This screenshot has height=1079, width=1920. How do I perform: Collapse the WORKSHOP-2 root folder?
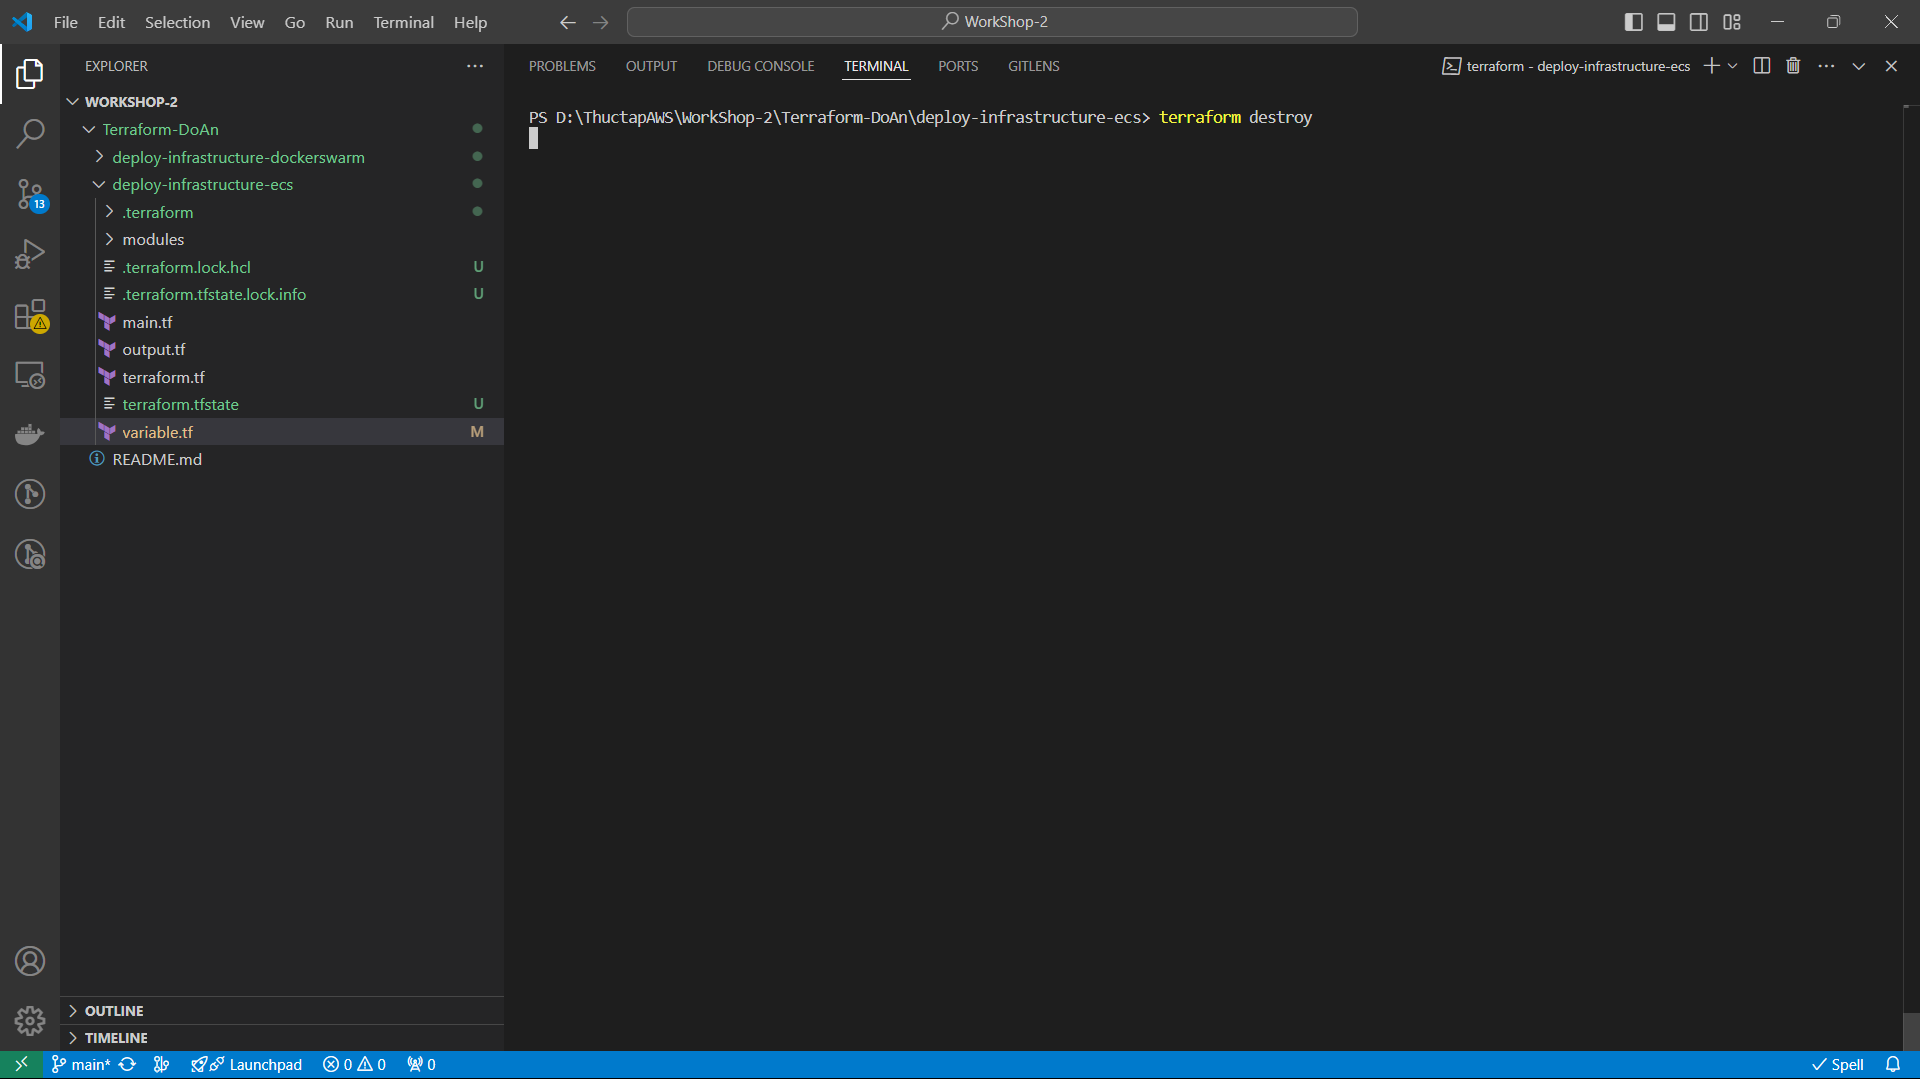click(x=73, y=102)
